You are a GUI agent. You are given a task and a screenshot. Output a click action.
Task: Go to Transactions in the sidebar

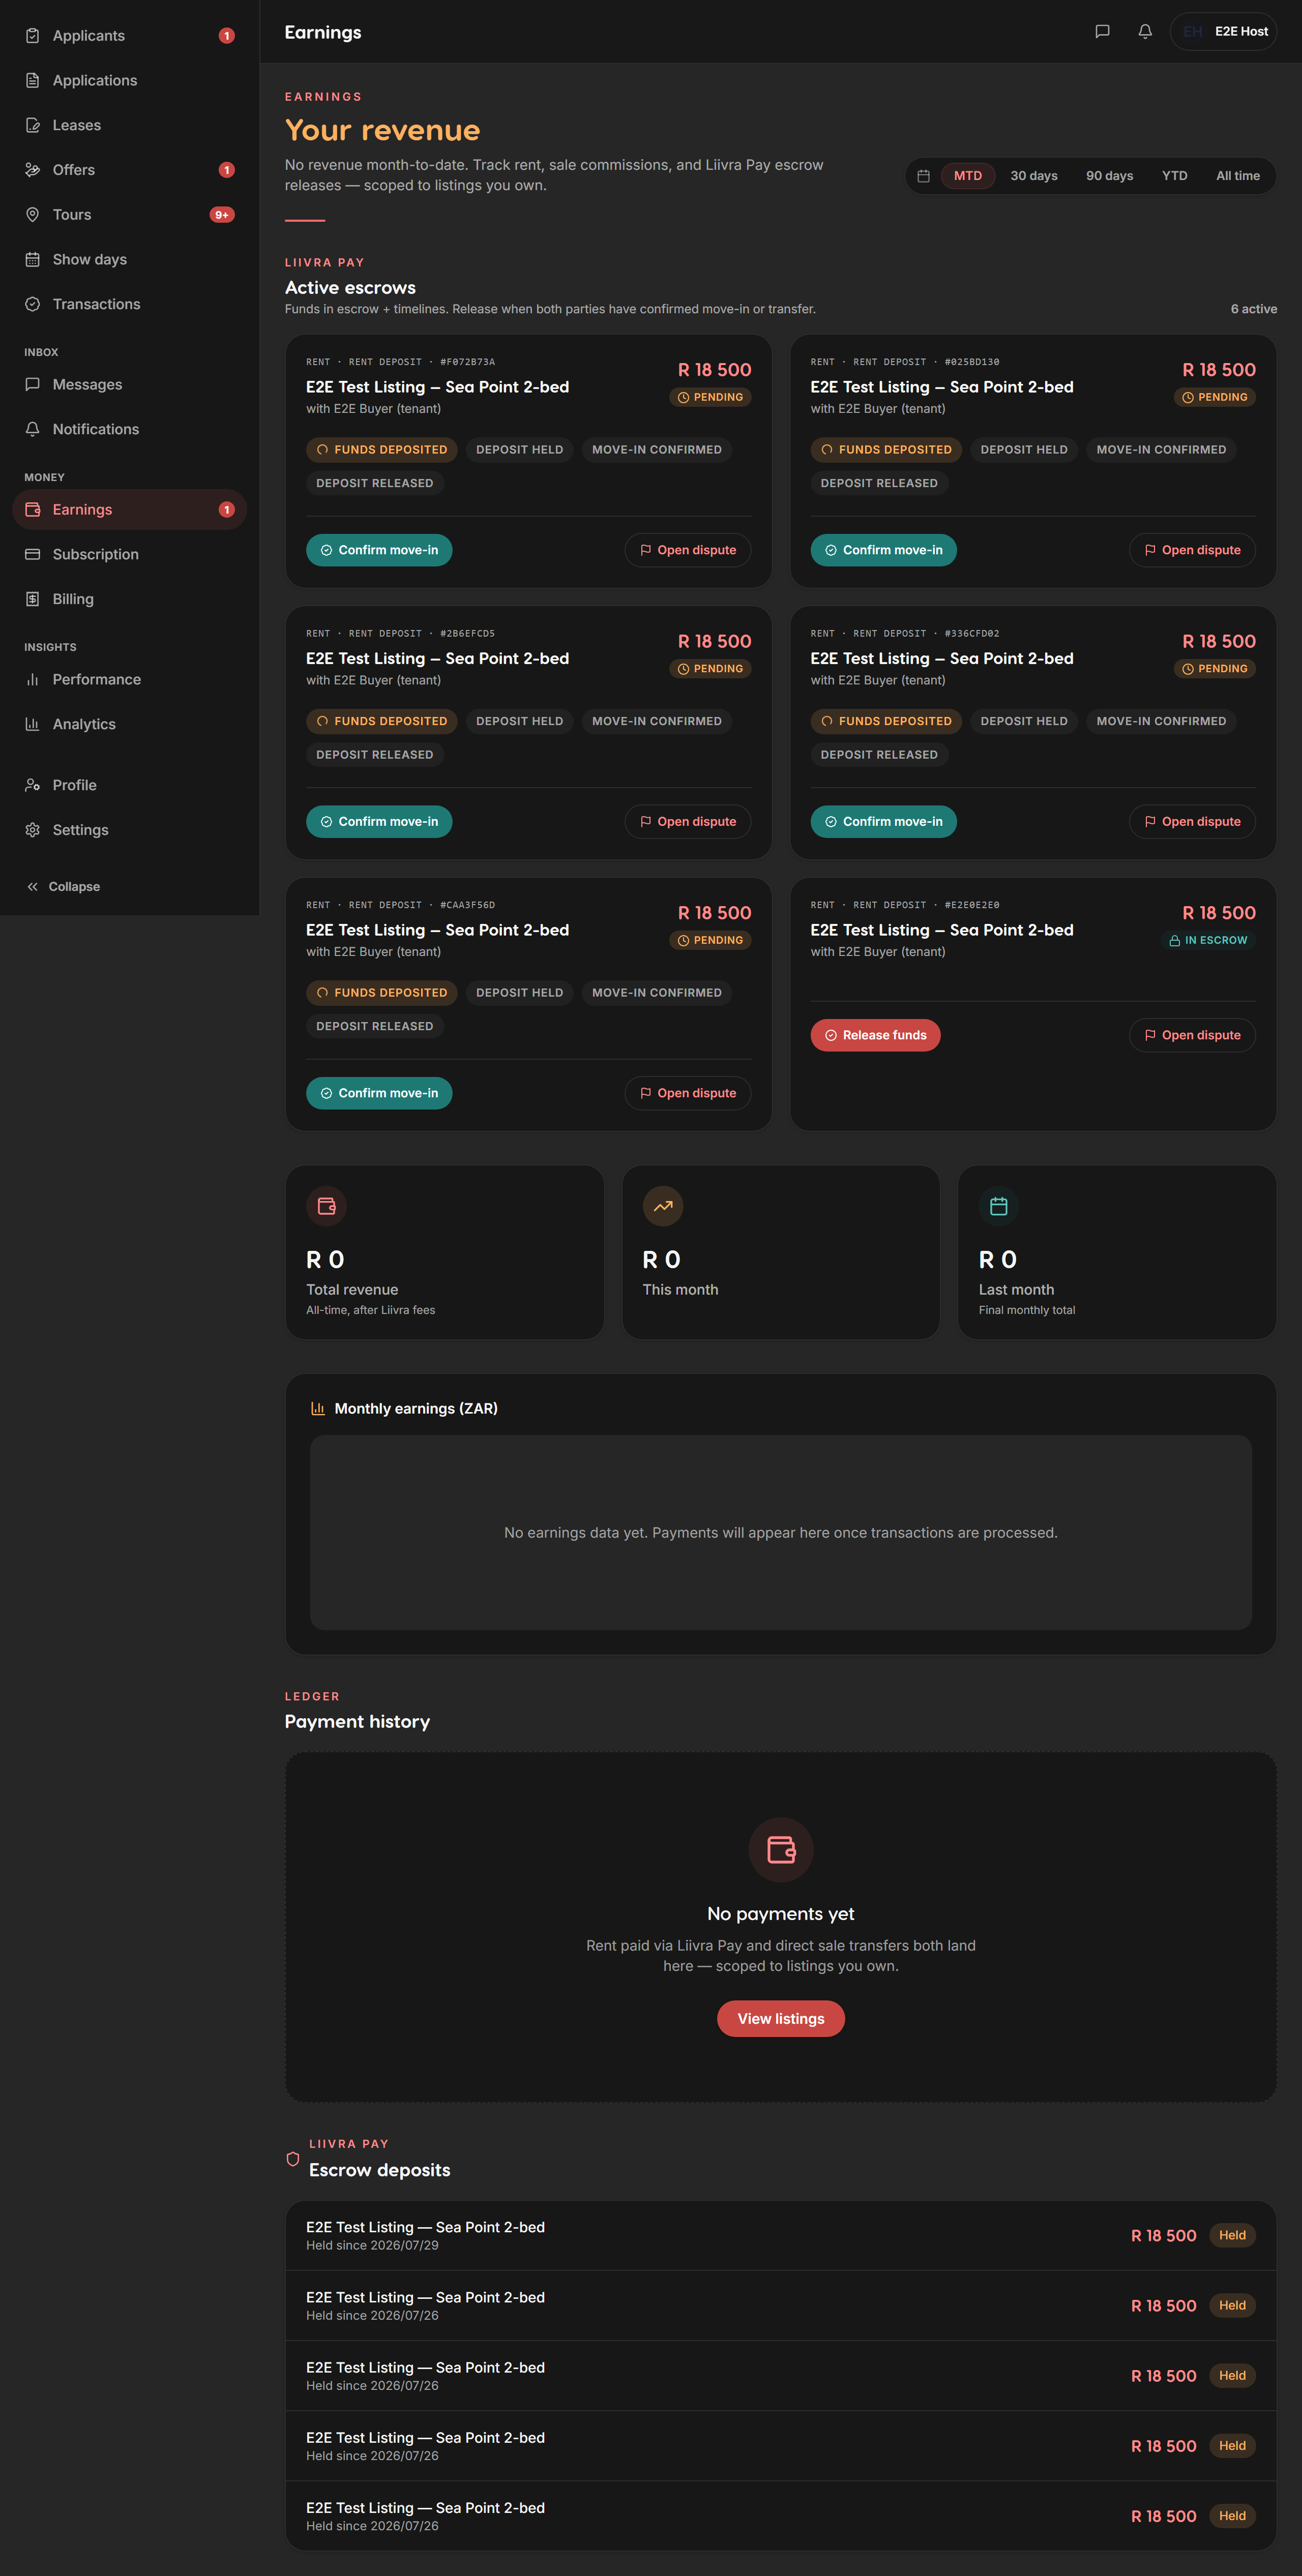click(130, 305)
